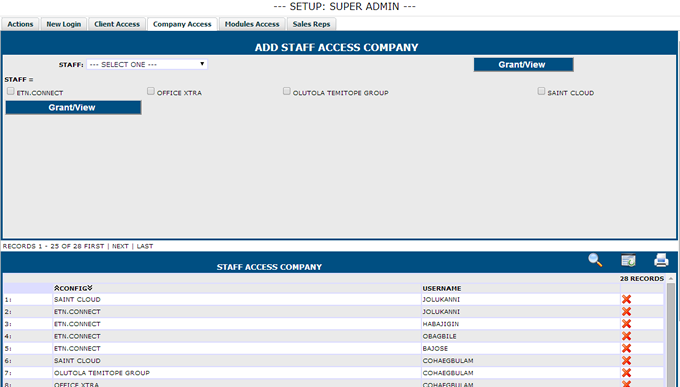Sort CONFIG column descending arrow

(x=90, y=288)
